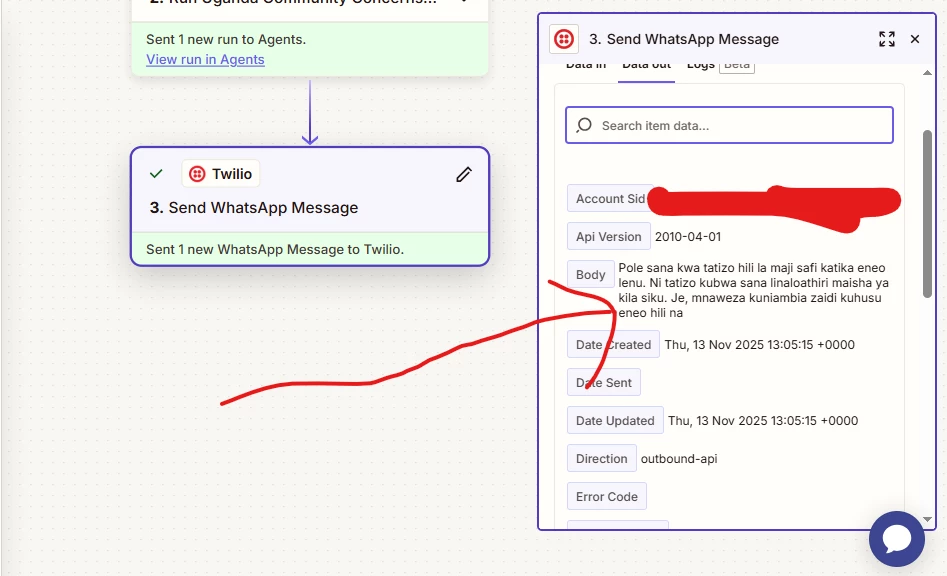Expand the panel to full screen

point(887,39)
